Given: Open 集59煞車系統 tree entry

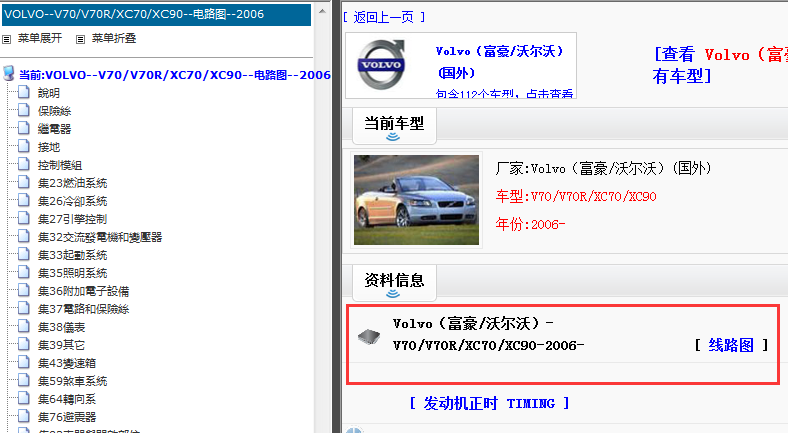Looking at the screenshot, I should coord(72,381).
